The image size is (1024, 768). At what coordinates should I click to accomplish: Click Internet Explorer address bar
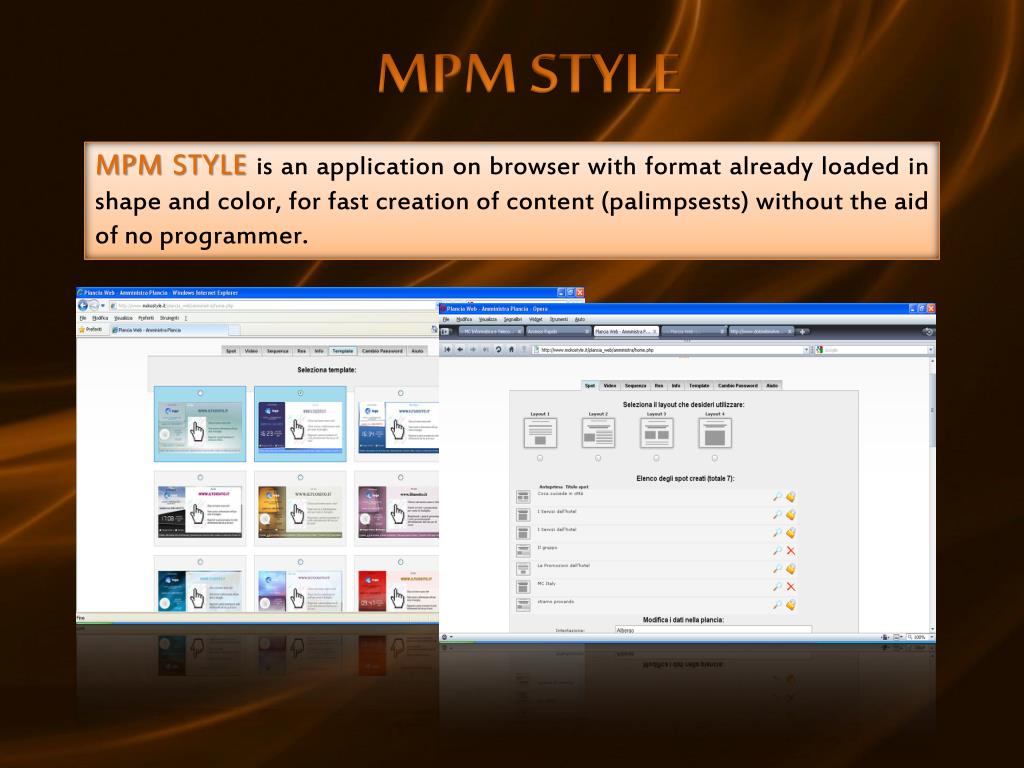(274, 305)
